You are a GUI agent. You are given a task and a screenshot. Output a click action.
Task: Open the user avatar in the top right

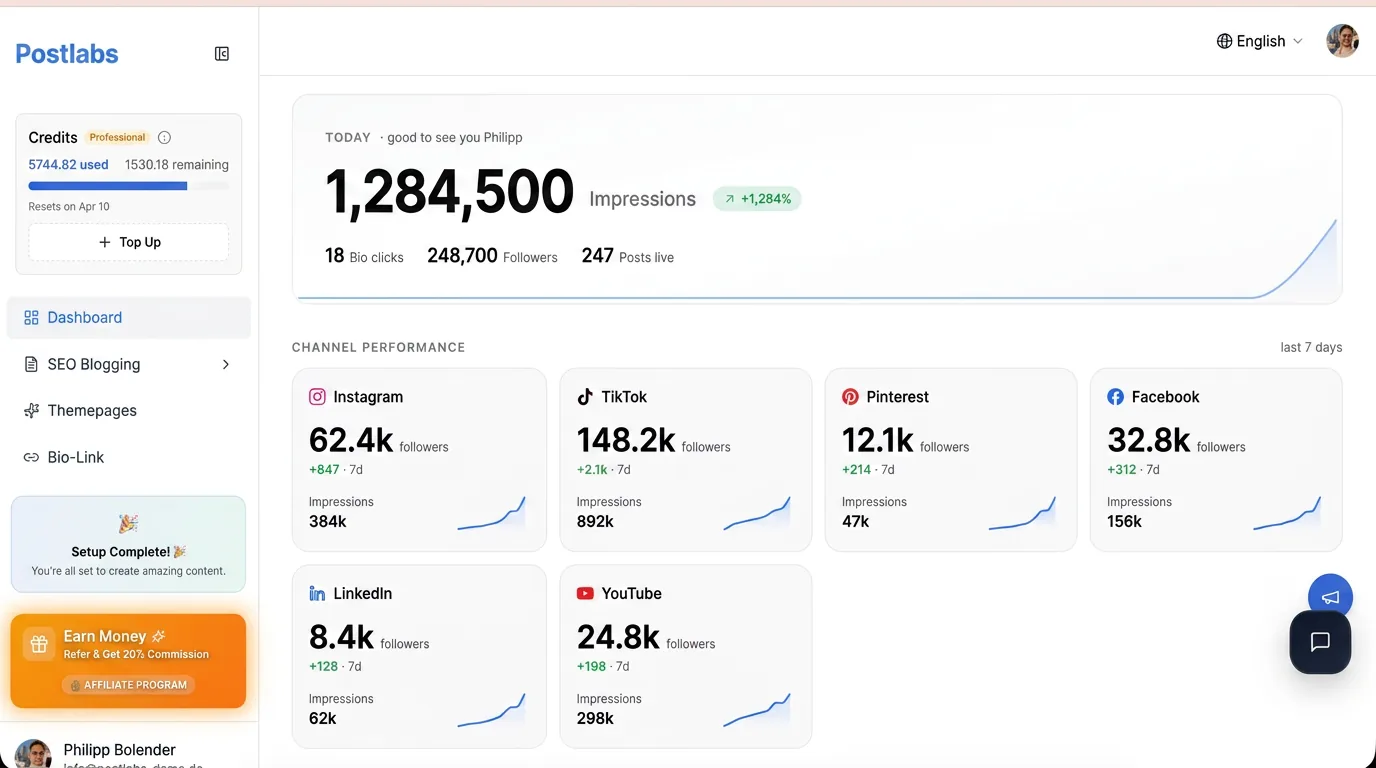[x=1342, y=41]
